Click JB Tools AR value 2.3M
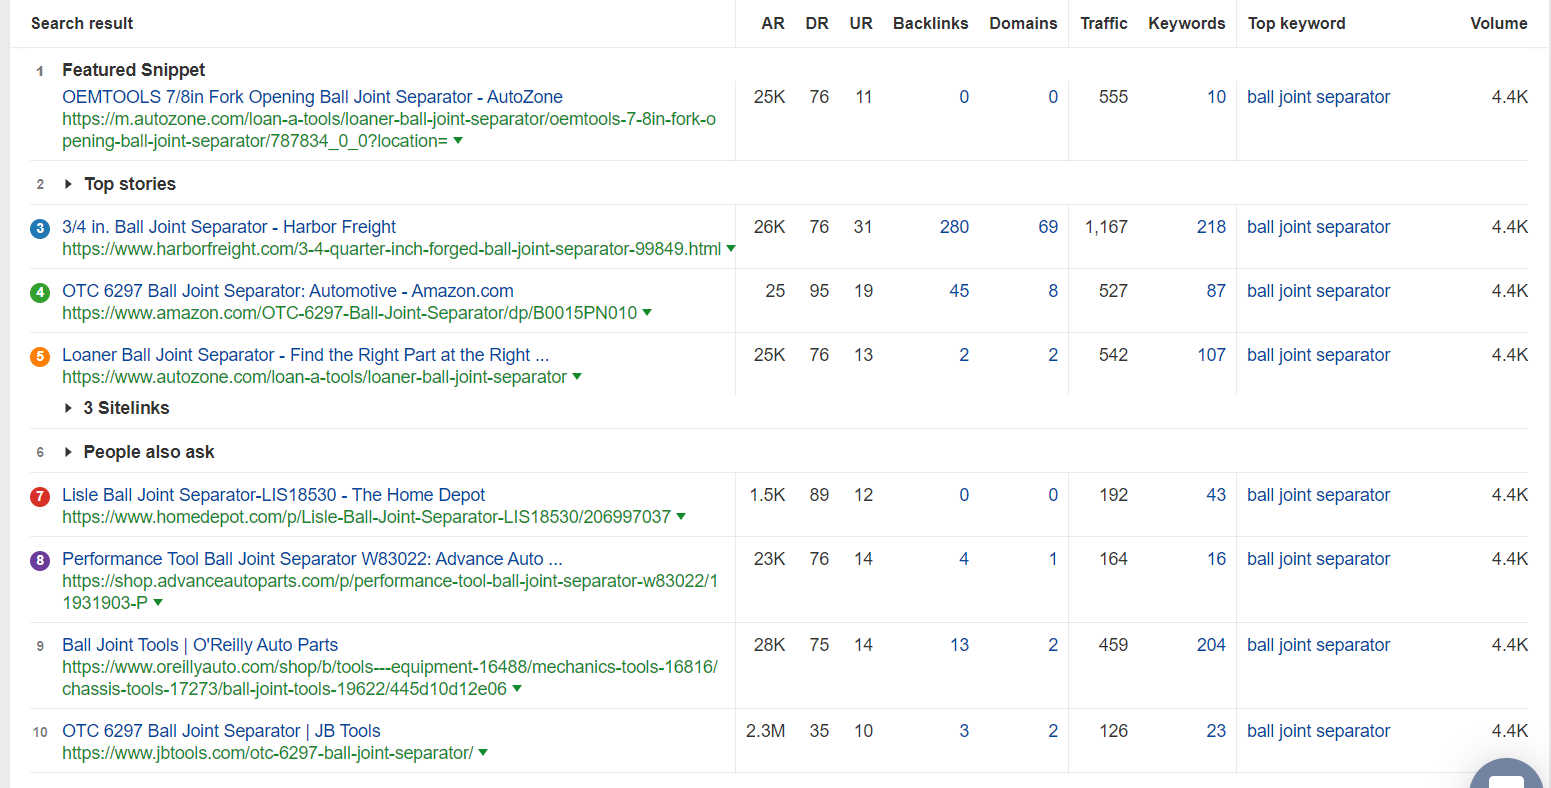 pyautogui.click(x=765, y=731)
